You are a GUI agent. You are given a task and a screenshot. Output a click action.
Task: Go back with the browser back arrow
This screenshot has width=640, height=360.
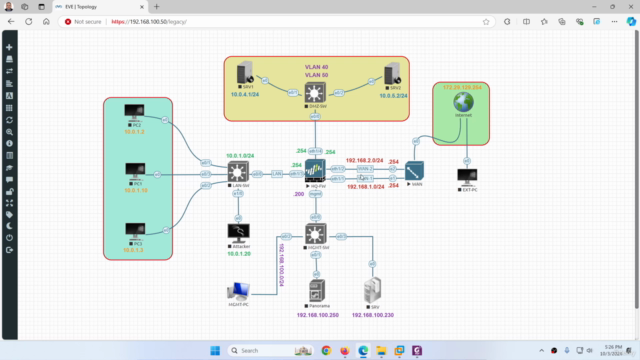pyautogui.click(x=11, y=22)
